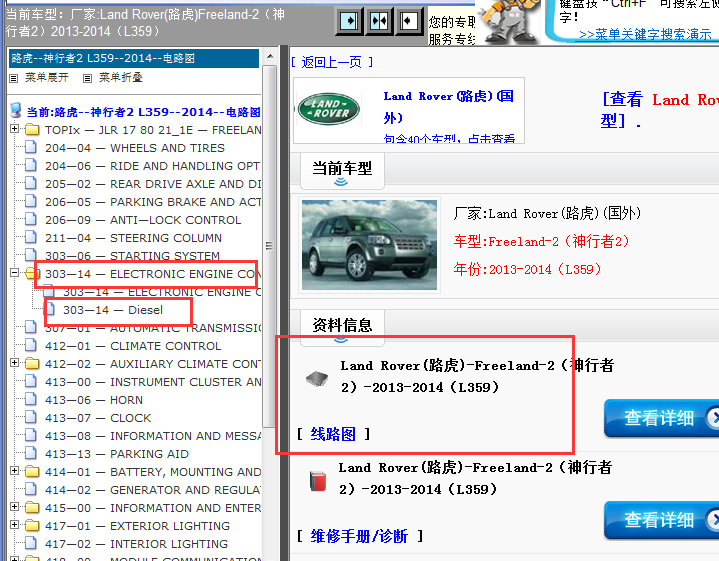Select 417-02 INTERIOR LIGHTING row
This screenshot has height=561, width=719.
pyautogui.click(x=136, y=544)
